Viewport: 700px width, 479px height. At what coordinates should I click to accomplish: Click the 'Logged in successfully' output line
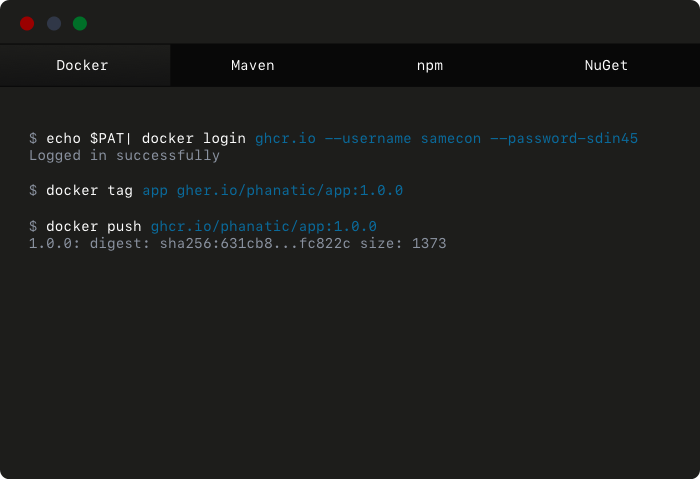coord(124,156)
